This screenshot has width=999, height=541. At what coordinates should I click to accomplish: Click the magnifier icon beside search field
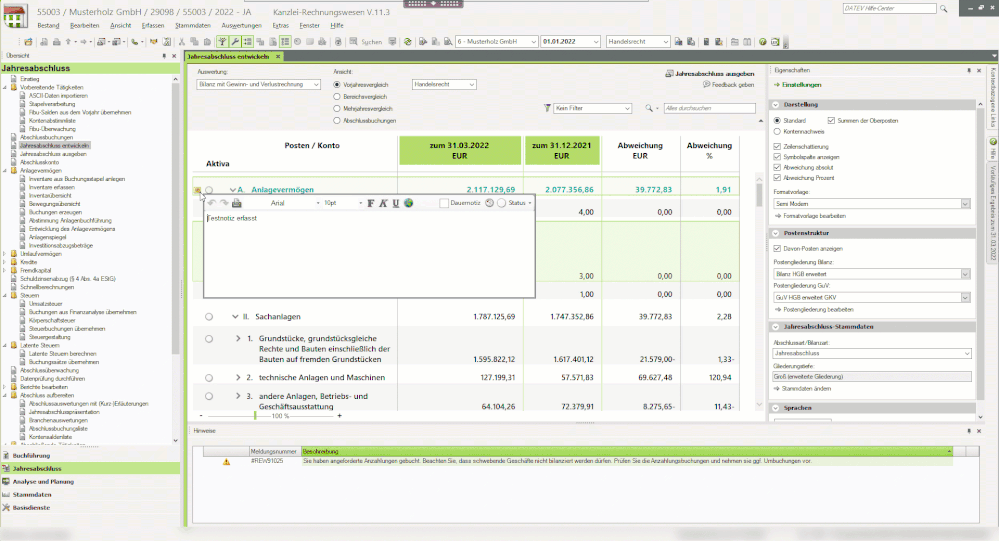[x=649, y=108]
